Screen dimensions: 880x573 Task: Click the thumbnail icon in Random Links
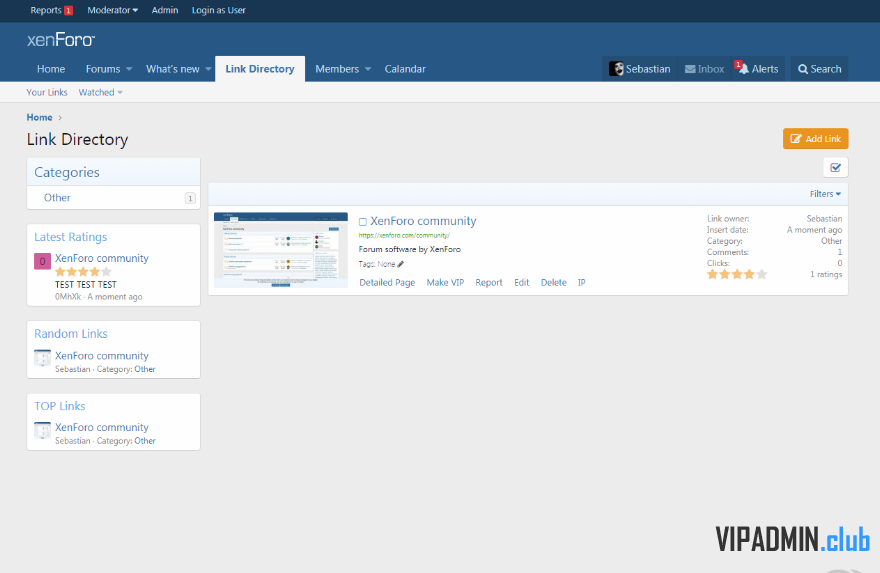[42, 358]
